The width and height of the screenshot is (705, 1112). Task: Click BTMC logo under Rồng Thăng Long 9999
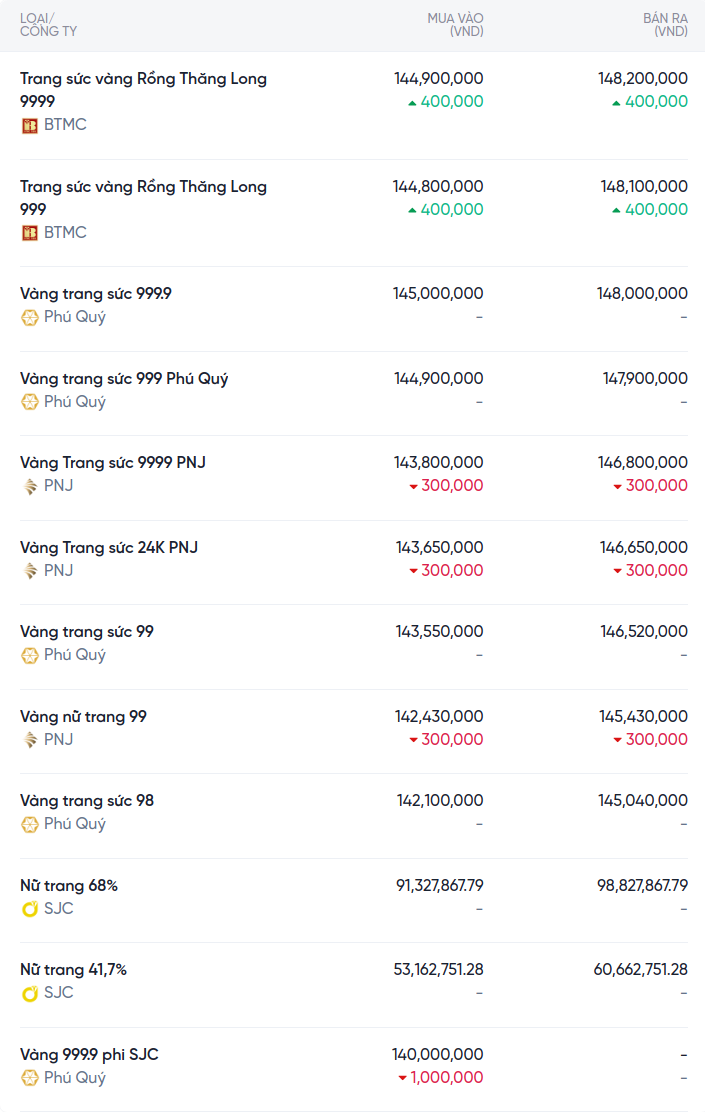click(x=30, y=125)
